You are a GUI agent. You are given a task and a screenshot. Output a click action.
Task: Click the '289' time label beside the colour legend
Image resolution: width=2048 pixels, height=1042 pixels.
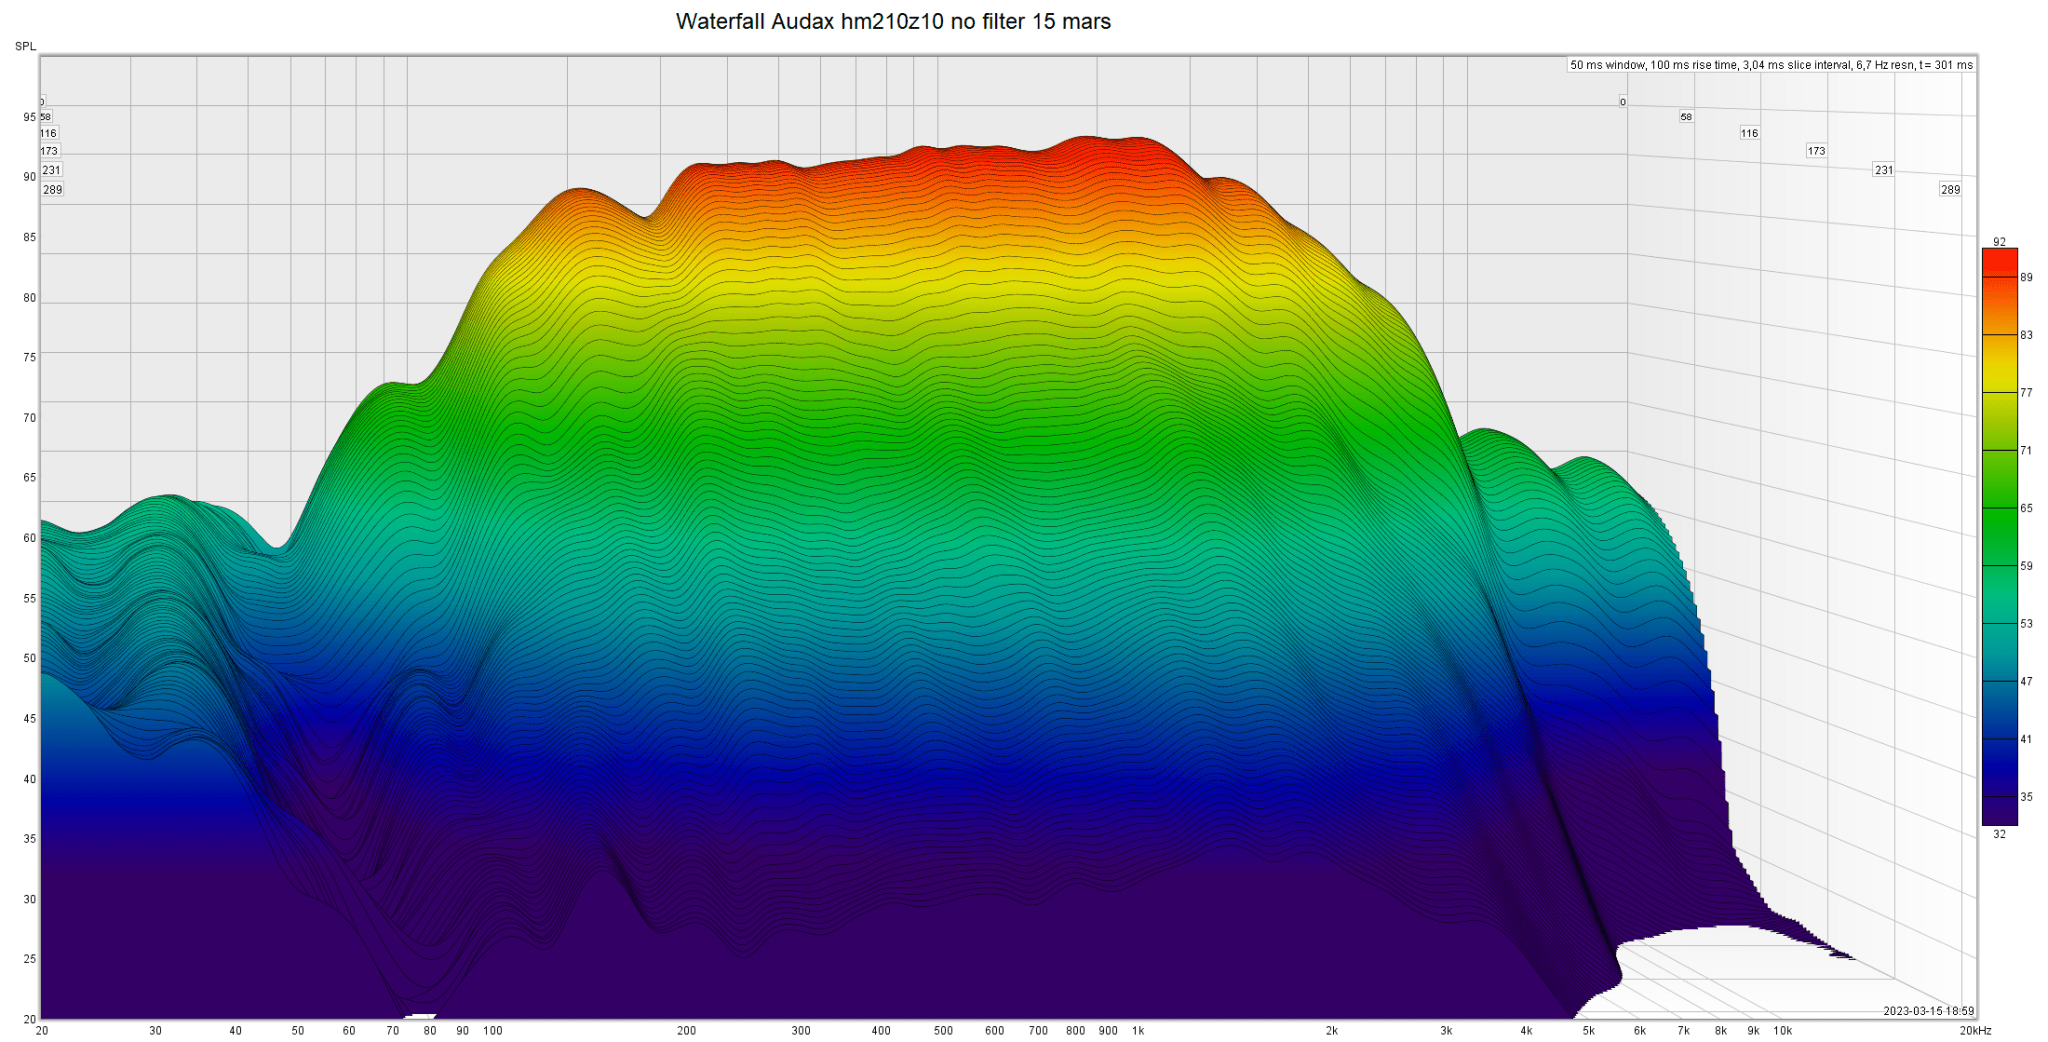coord(1950,189)
